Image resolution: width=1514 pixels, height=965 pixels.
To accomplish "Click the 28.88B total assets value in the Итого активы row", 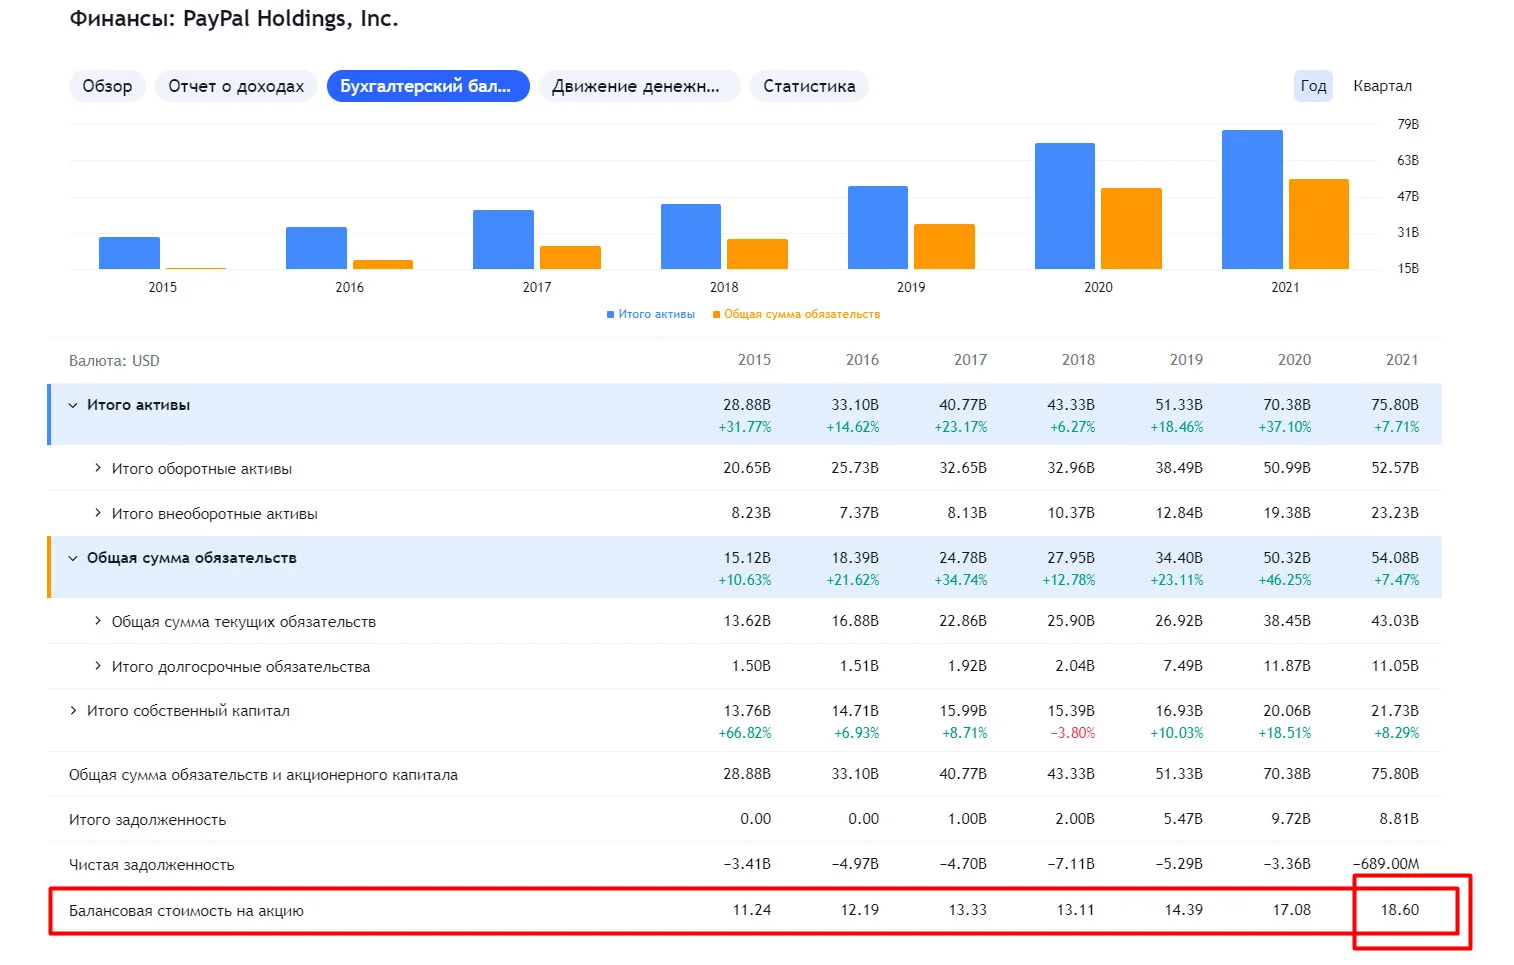I will 747,405.
